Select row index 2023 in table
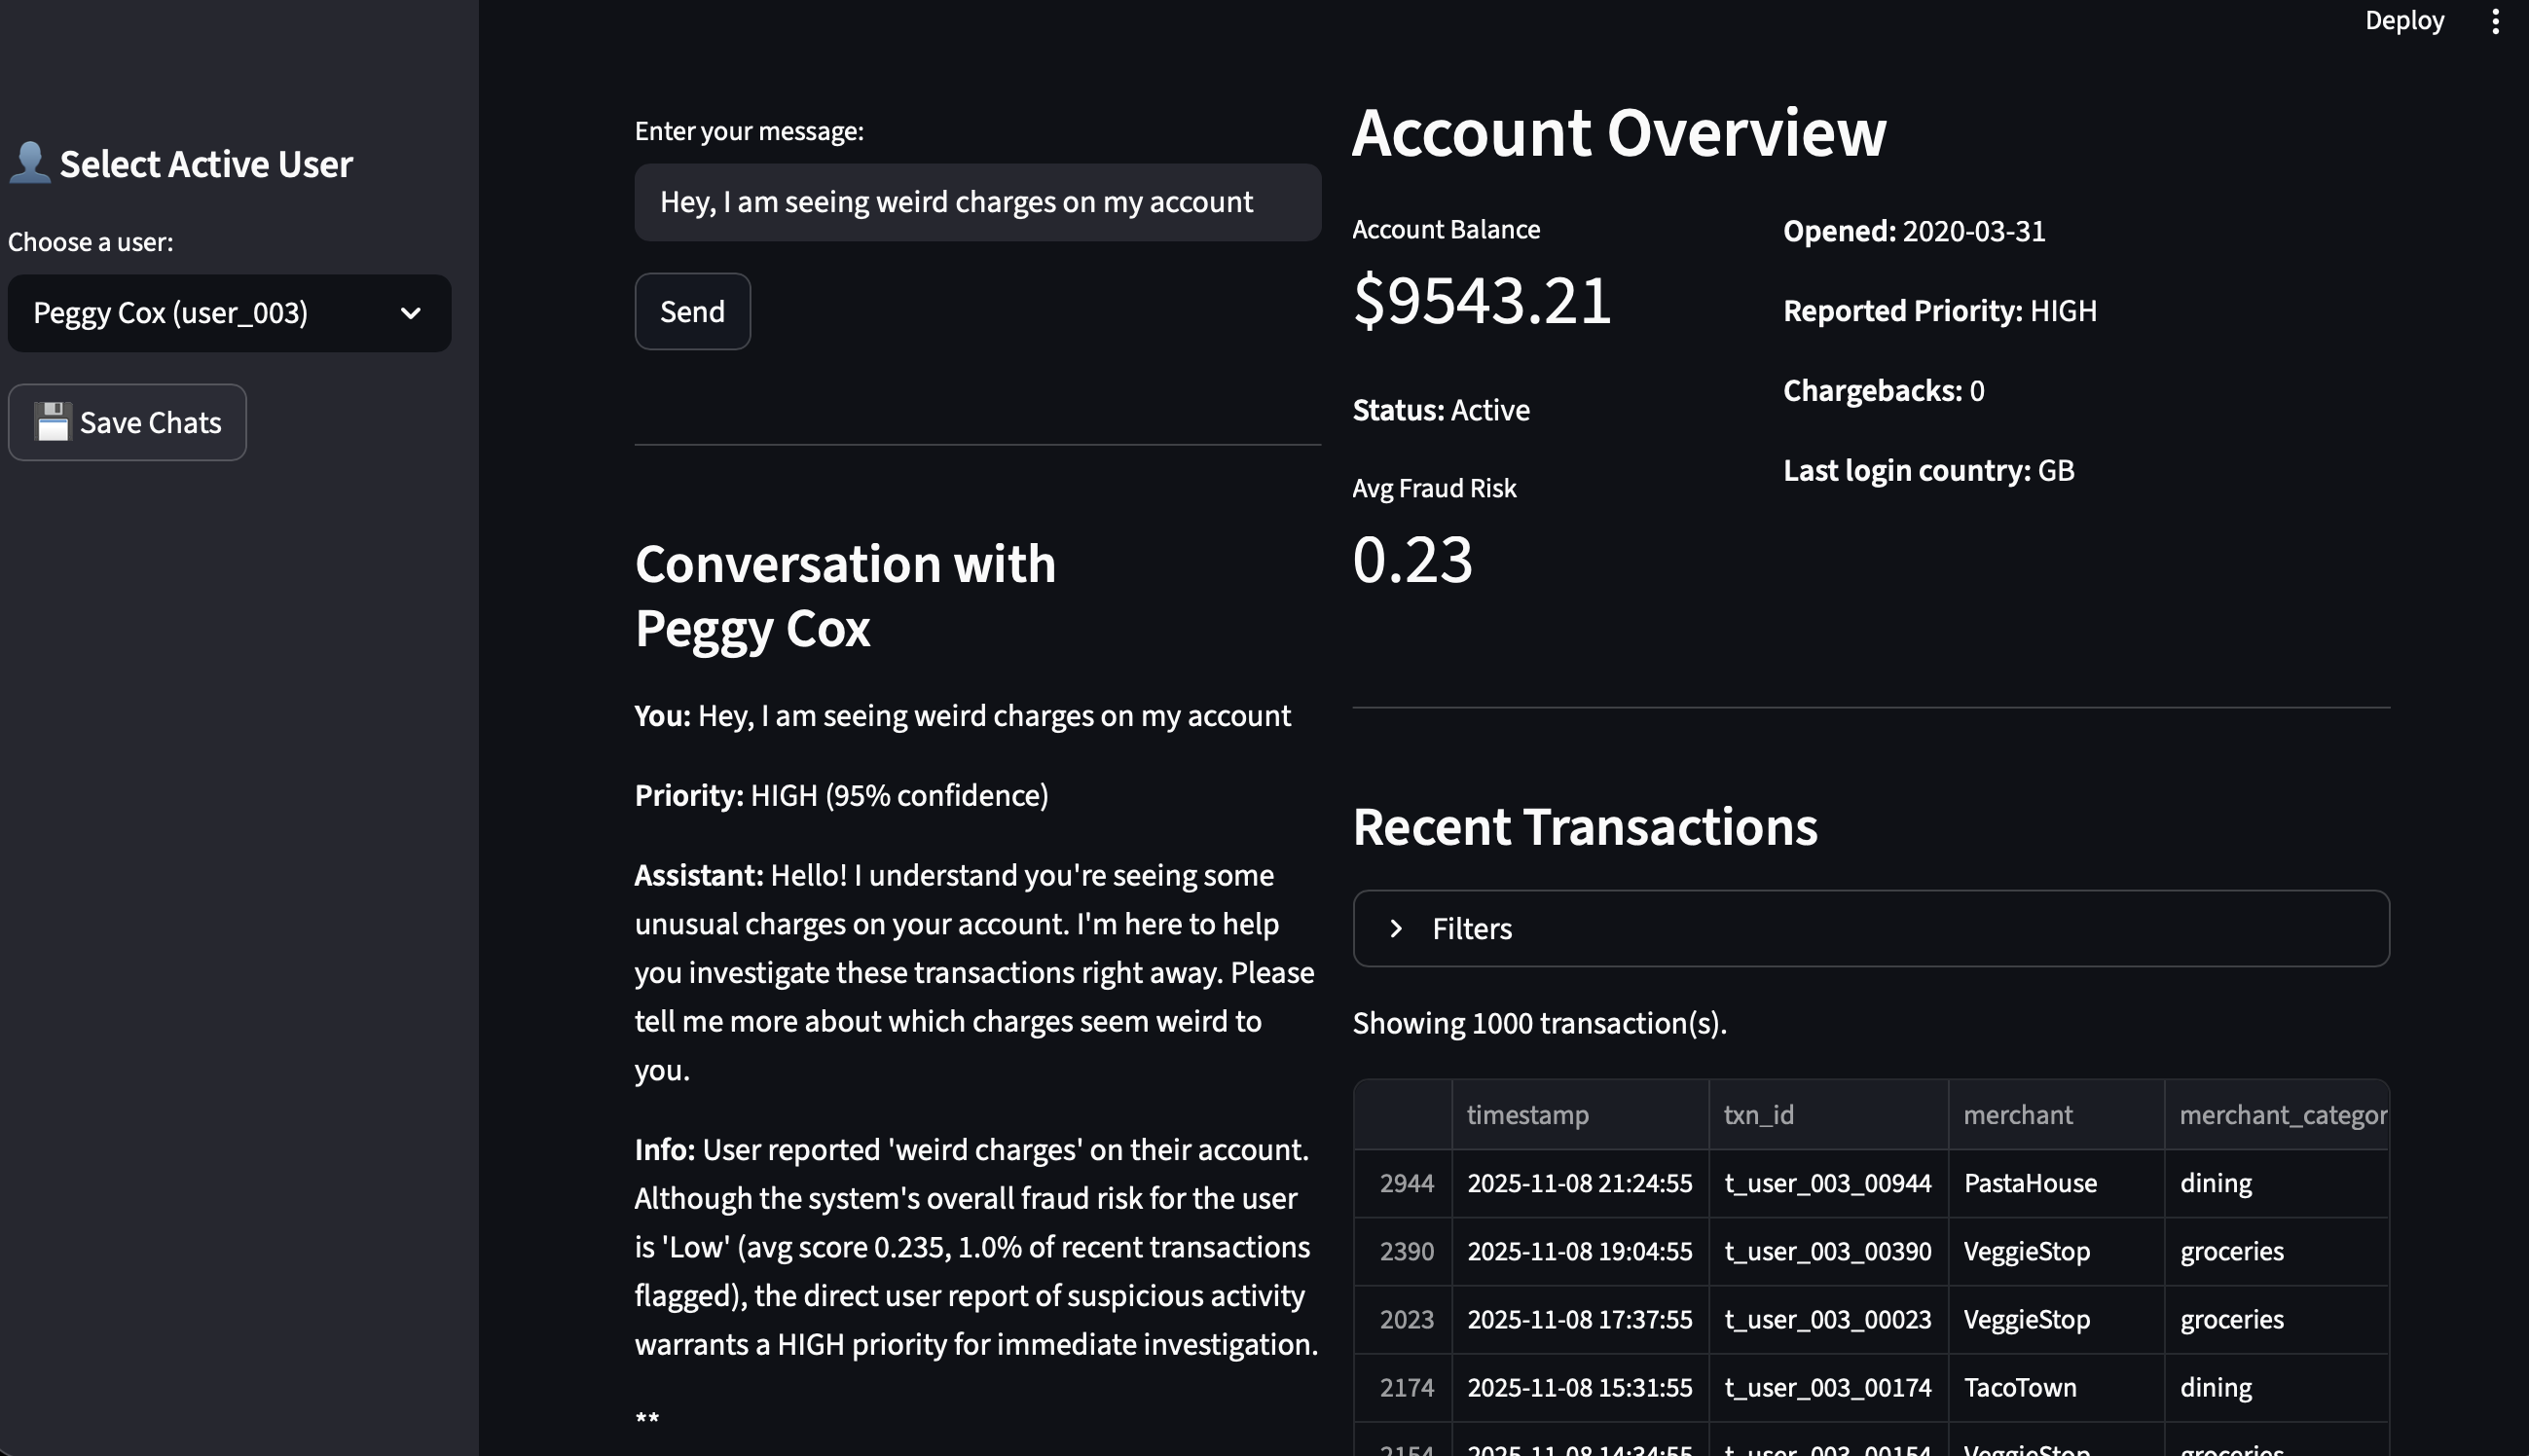2529x1456 pixels. [x=1405, y=1319]
